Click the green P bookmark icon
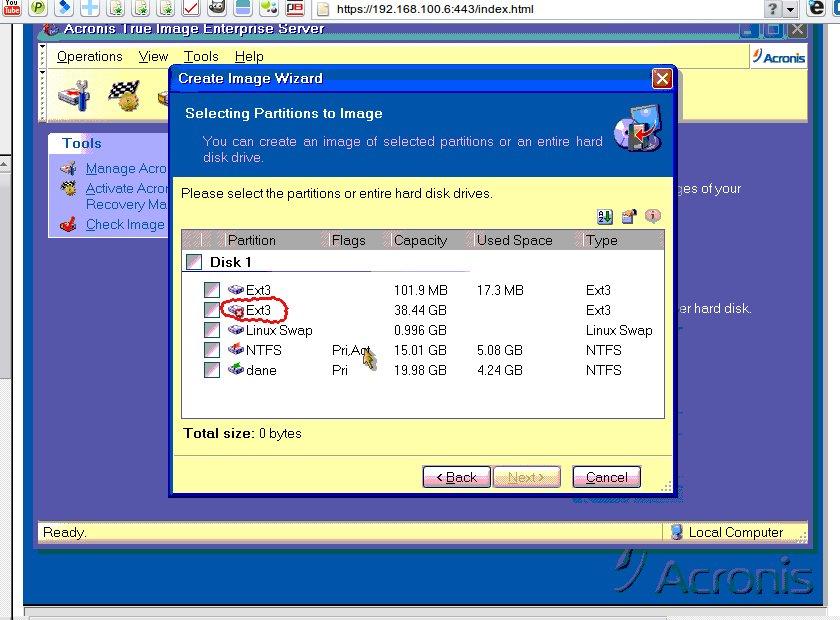Image resolution: width=840 pixels, height=620 pixels. coord(38,8)
